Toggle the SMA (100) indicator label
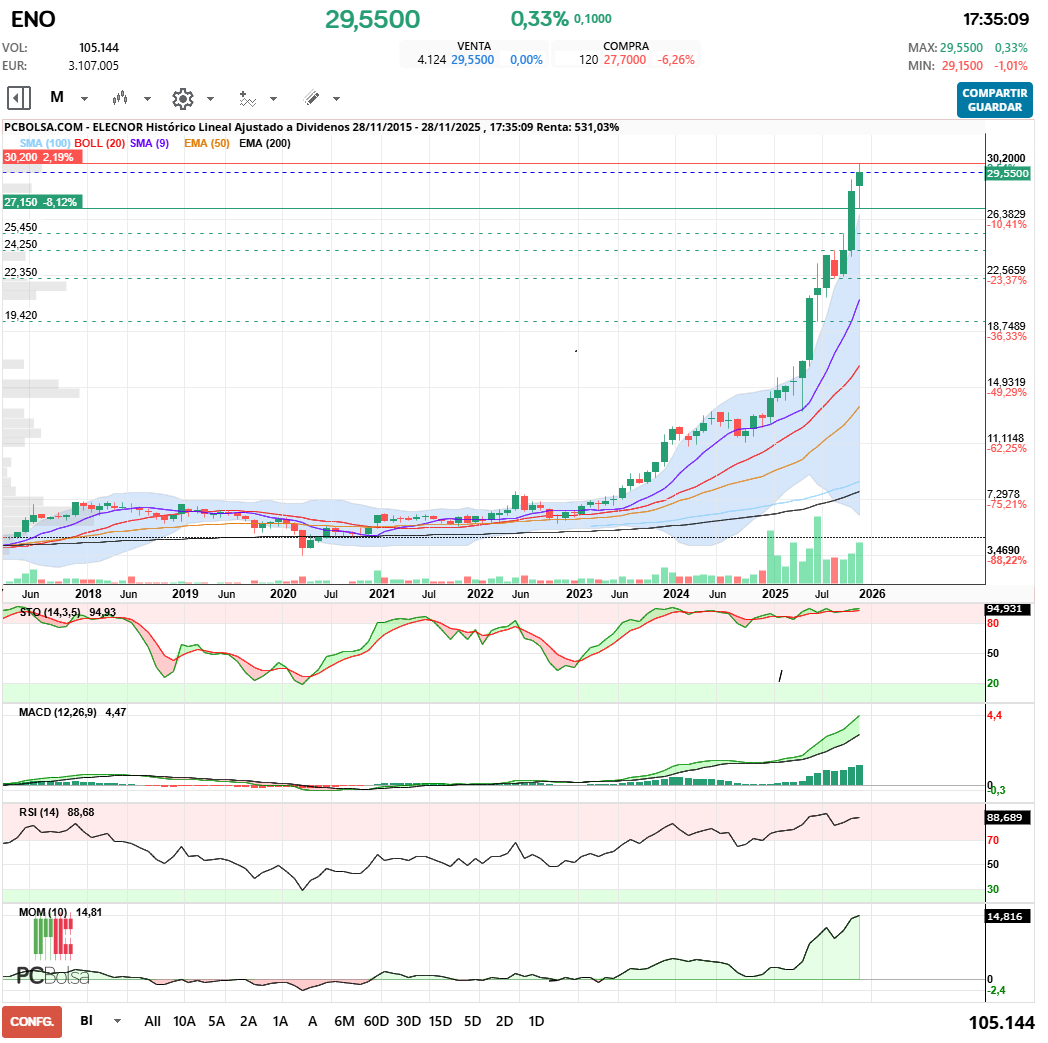The width and height of the screenshot is (1048, 1043). 45,143
